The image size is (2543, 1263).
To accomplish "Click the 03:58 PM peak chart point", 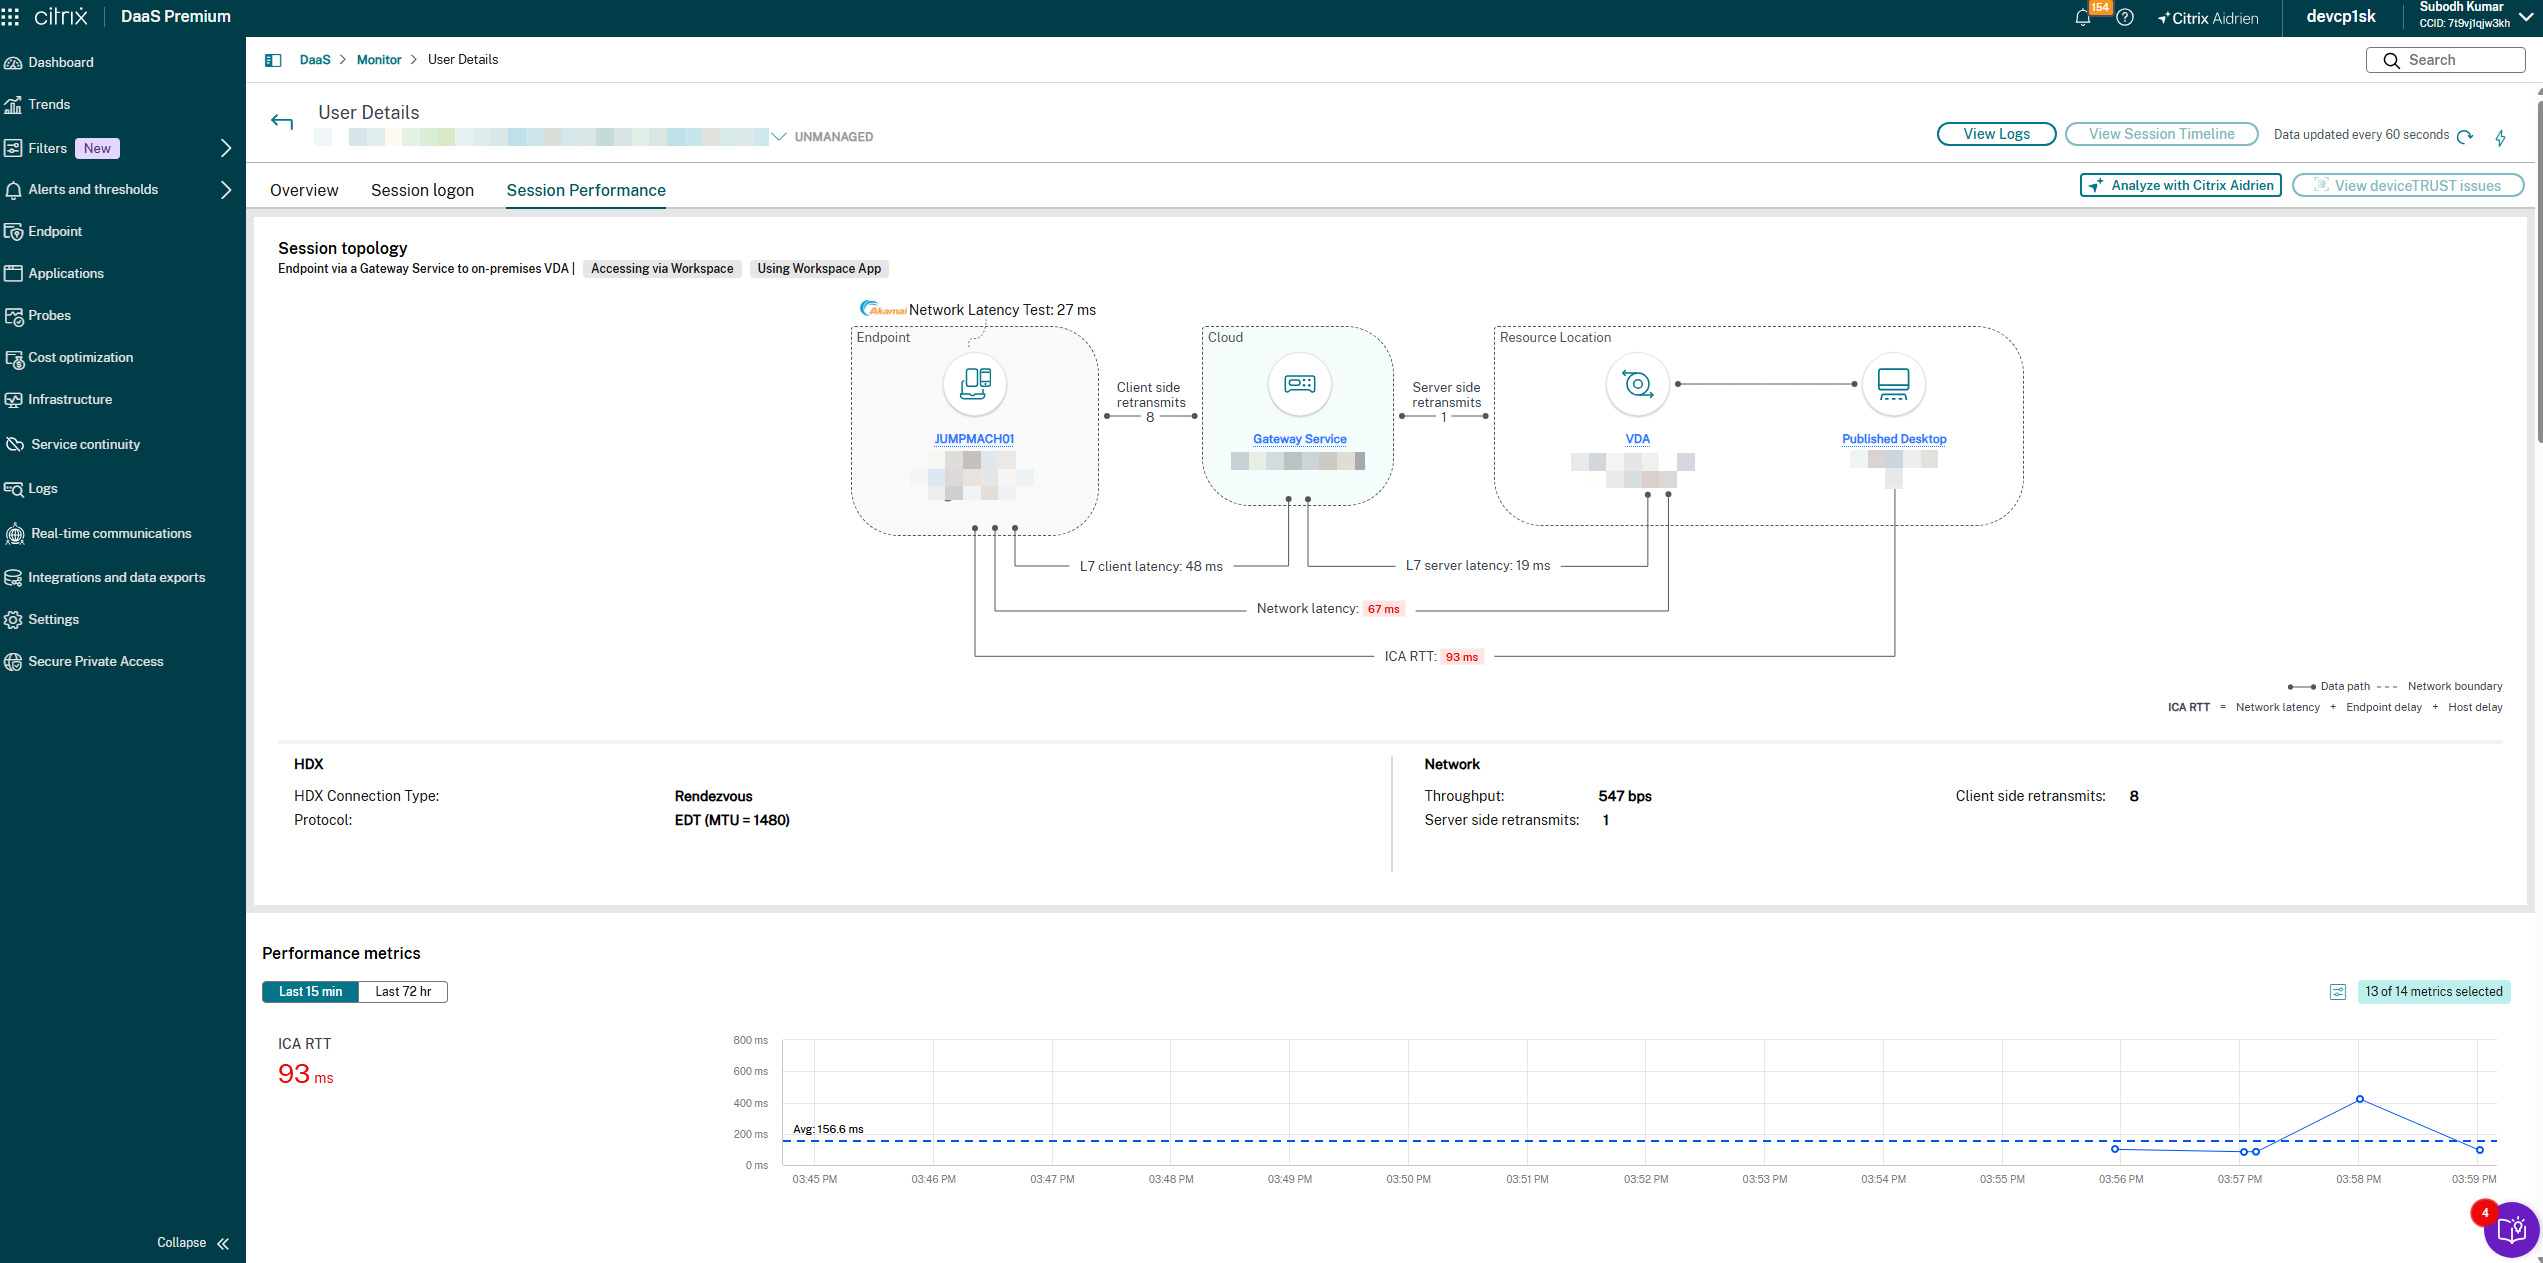I will pyautogui.click(x=2359, y=1099).
